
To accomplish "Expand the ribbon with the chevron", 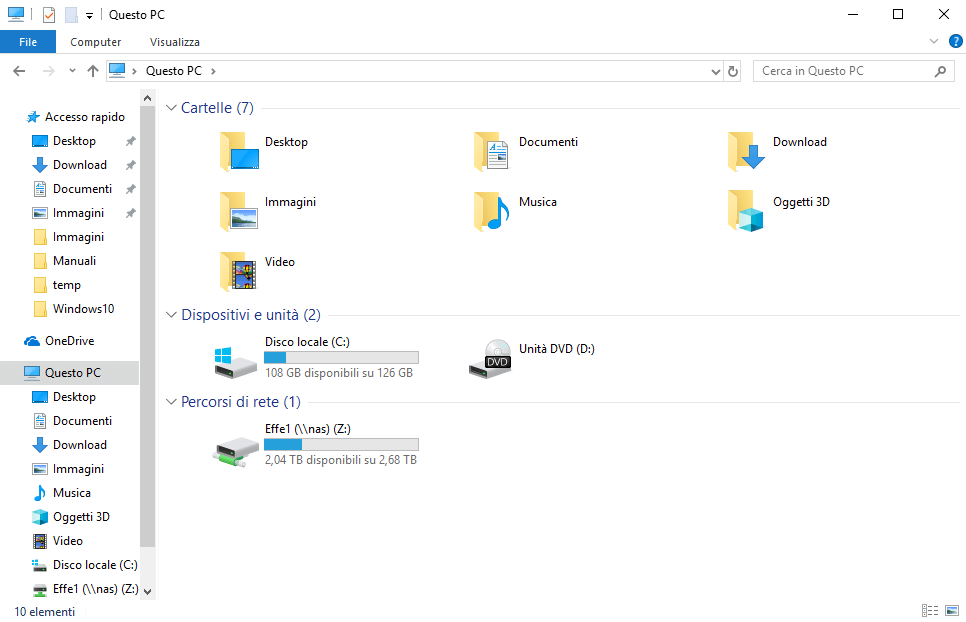I will pyautogui.click(x=934, y=41).
